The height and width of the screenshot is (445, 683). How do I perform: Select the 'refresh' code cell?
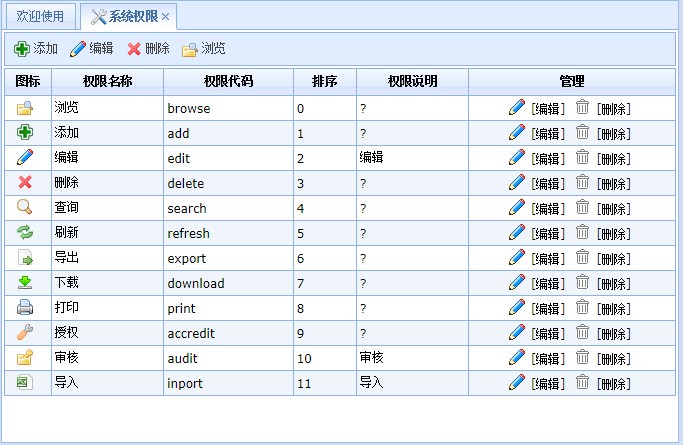point(229,233)
